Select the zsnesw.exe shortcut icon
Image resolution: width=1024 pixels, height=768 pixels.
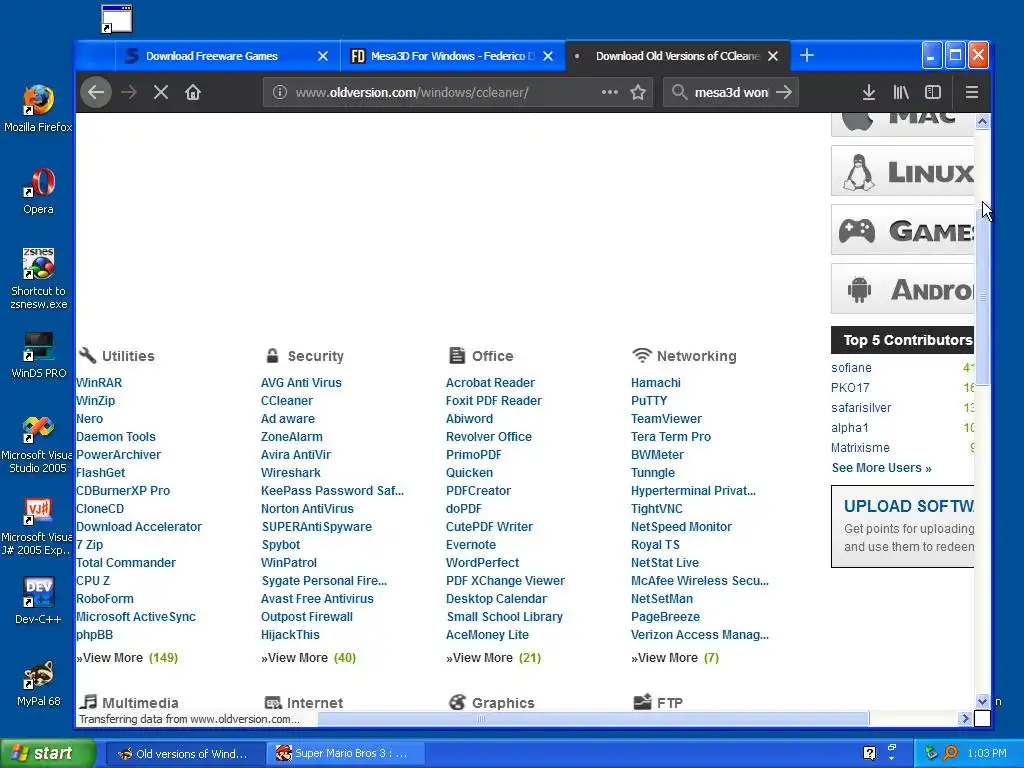(x=39, y=278)
